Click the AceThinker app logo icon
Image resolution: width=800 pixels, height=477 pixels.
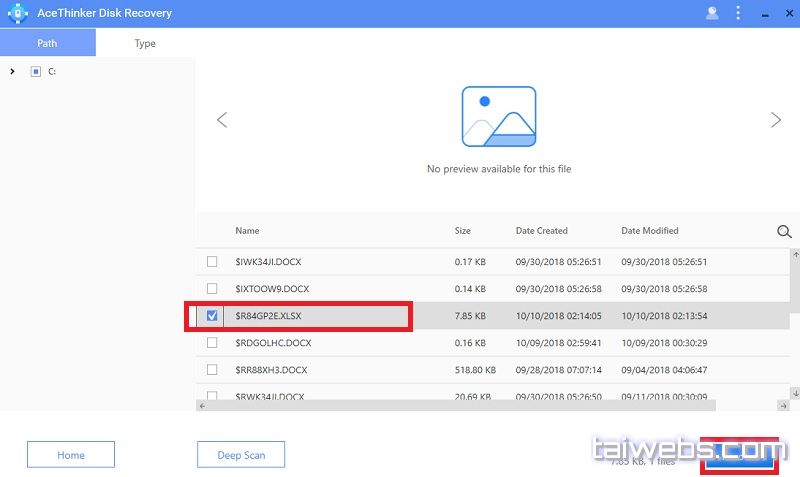click(x=16, y=13)
